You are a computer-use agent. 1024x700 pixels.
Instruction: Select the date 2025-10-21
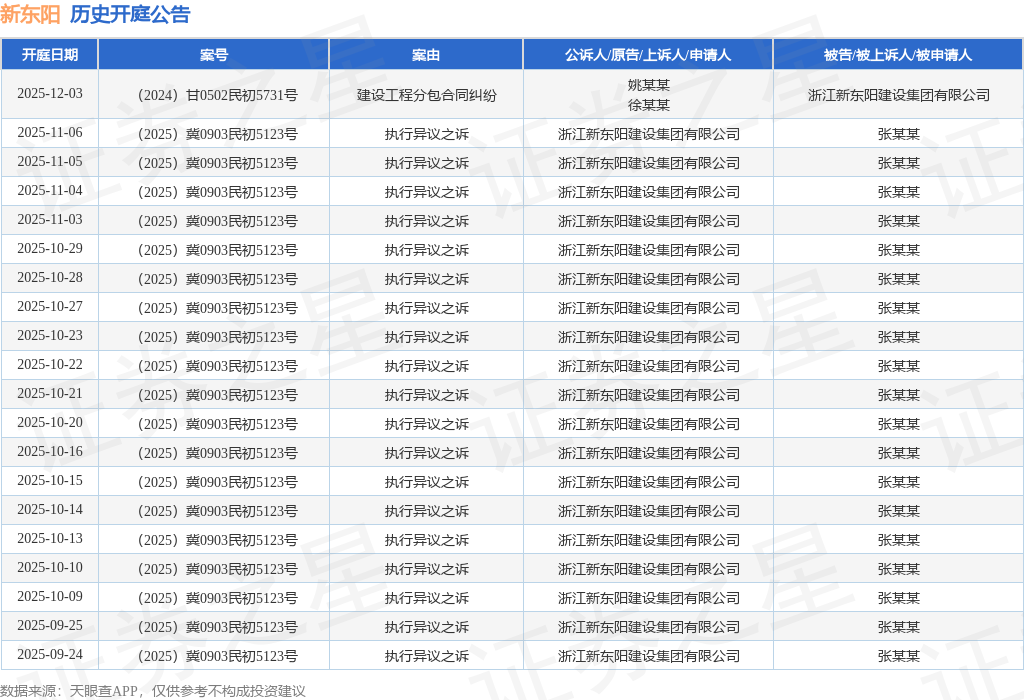pyautogui.click(x=50, y=393)
